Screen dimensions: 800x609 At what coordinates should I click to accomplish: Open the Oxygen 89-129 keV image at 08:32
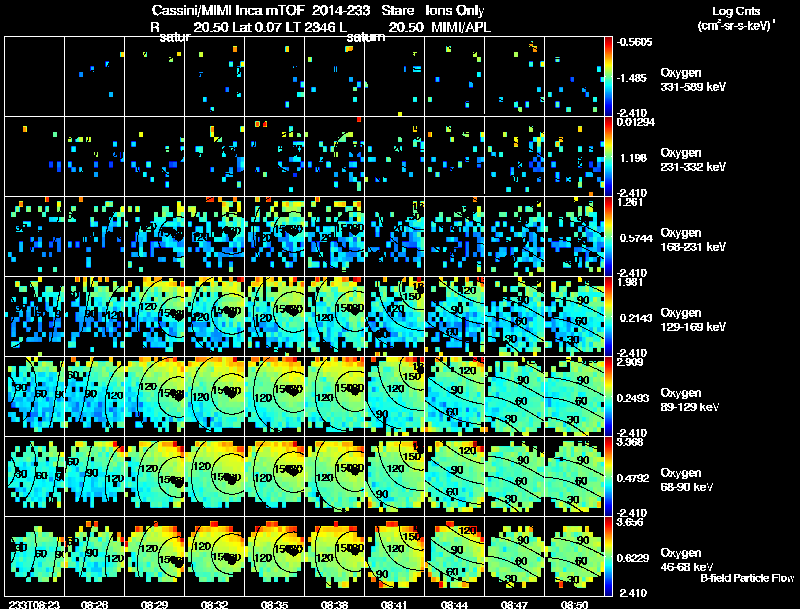[x=215, y=396]
